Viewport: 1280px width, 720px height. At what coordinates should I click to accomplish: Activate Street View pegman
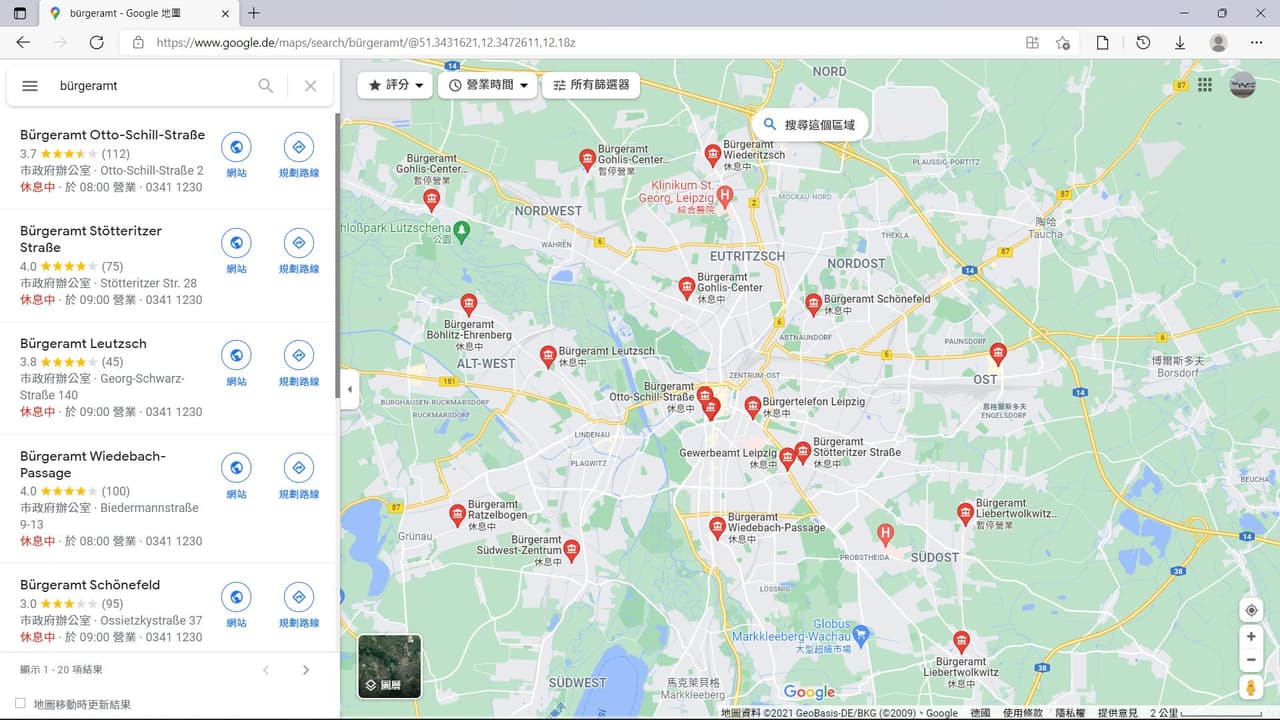(1251, 687)
